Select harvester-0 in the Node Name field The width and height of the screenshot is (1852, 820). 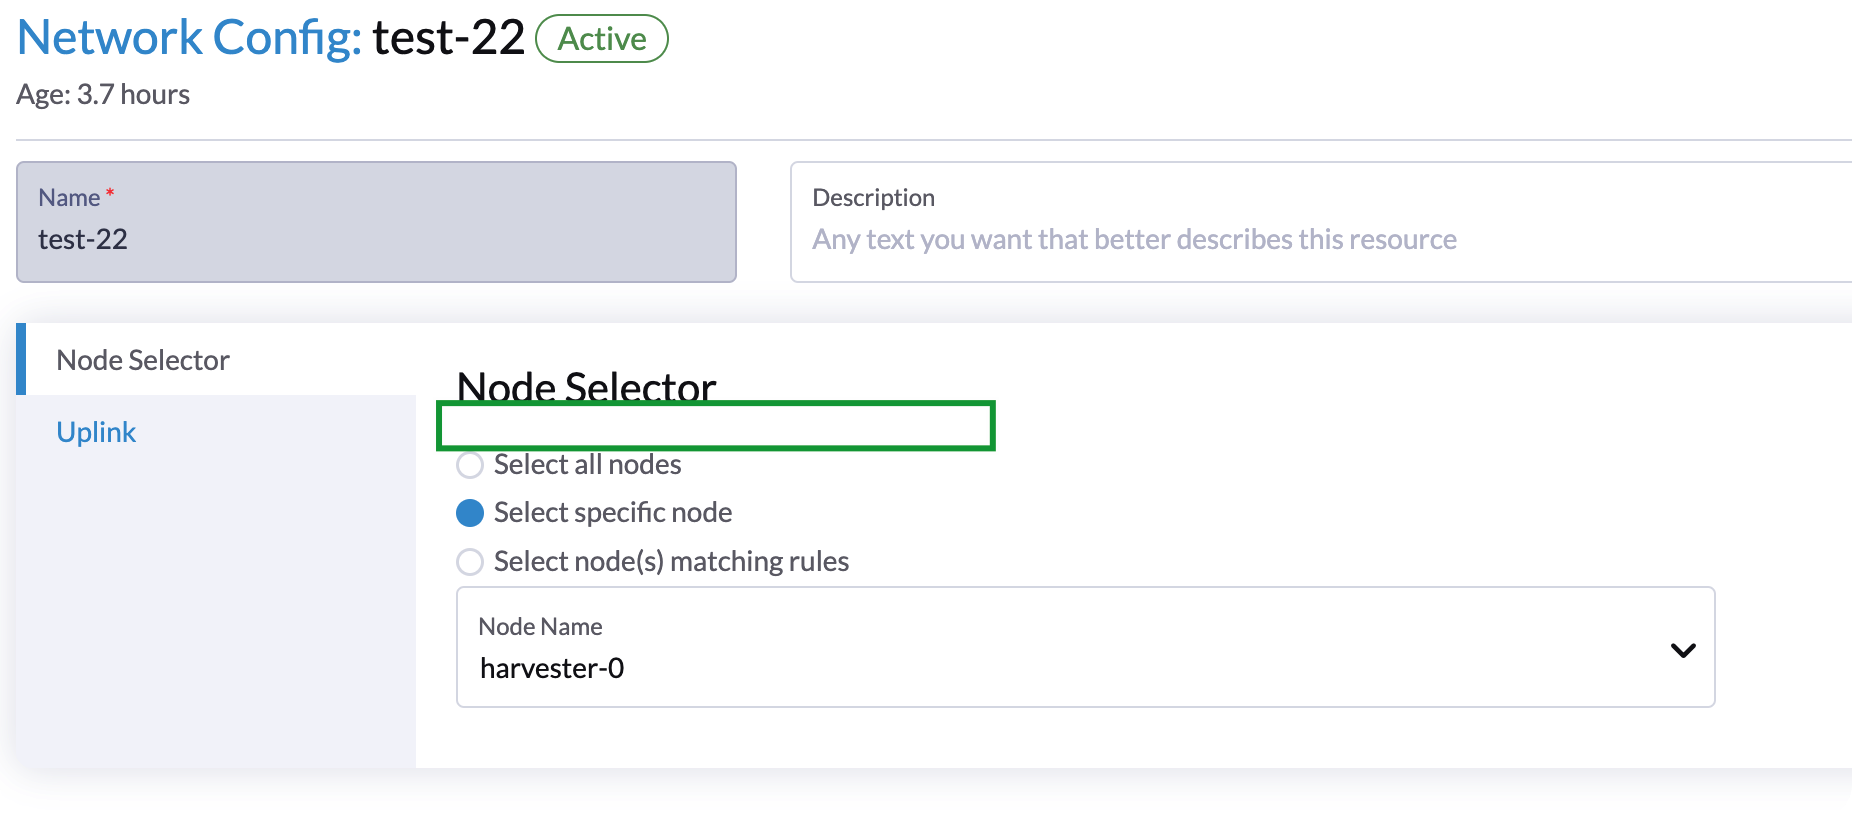pyautogui.click(x=551, y=667)
